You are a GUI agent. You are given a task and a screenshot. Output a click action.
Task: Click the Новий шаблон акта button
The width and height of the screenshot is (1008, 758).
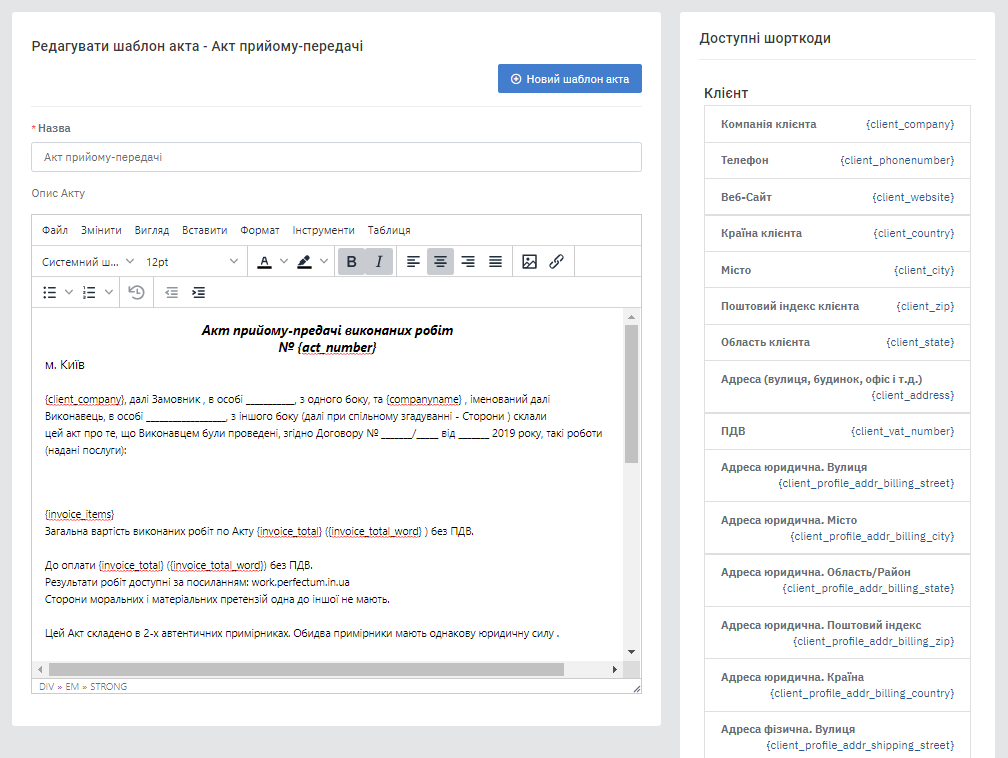[570, 79]
